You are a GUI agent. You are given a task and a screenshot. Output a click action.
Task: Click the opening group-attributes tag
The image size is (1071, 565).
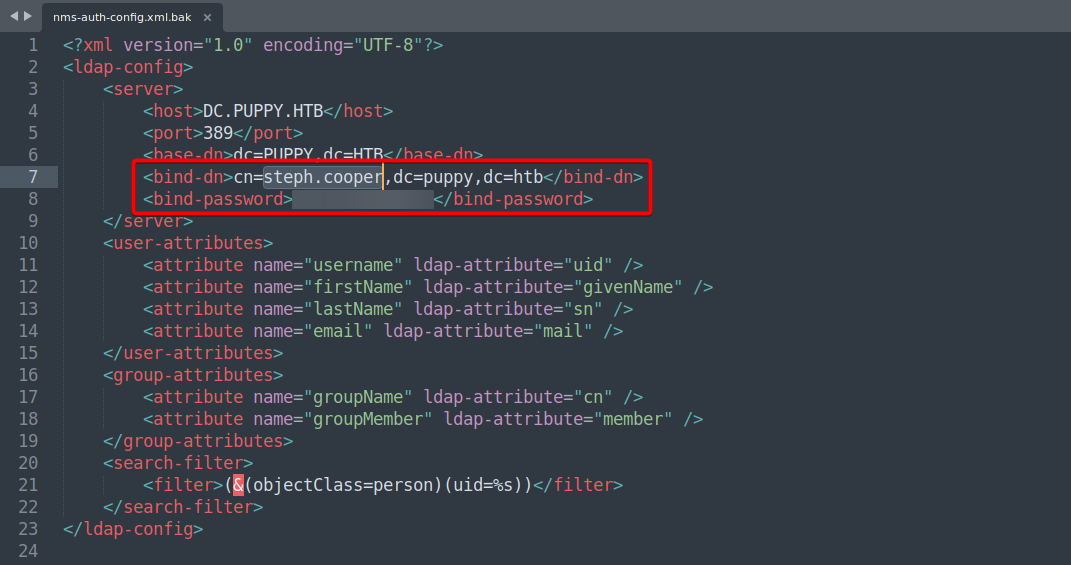(192, 375)
